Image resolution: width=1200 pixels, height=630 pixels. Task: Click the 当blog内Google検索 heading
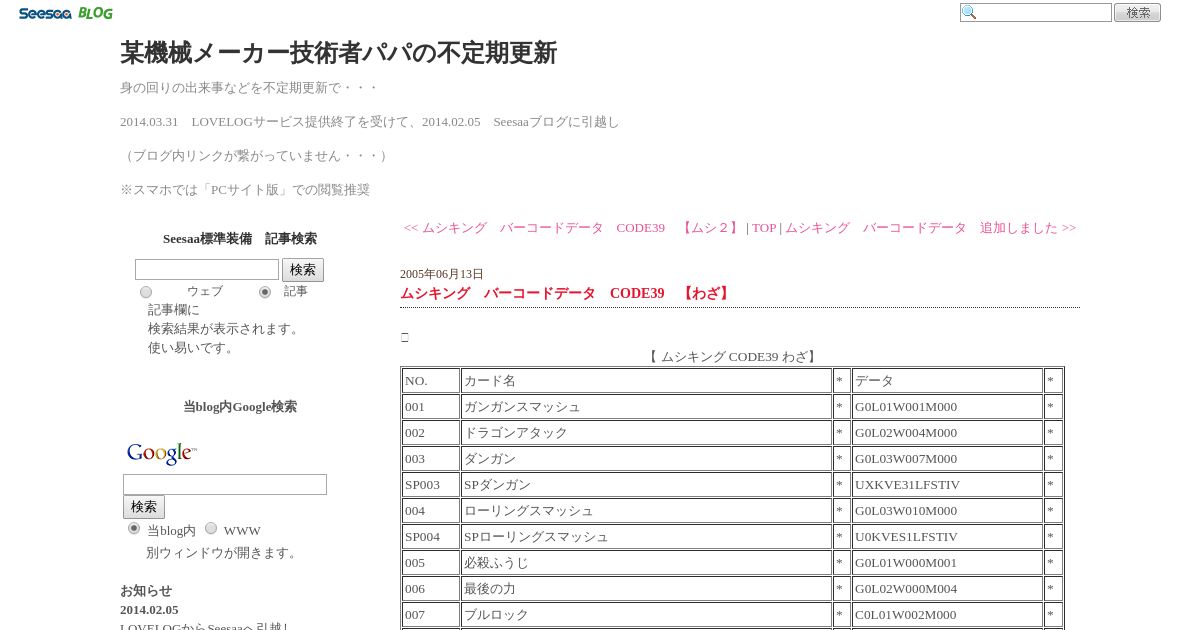240,407
